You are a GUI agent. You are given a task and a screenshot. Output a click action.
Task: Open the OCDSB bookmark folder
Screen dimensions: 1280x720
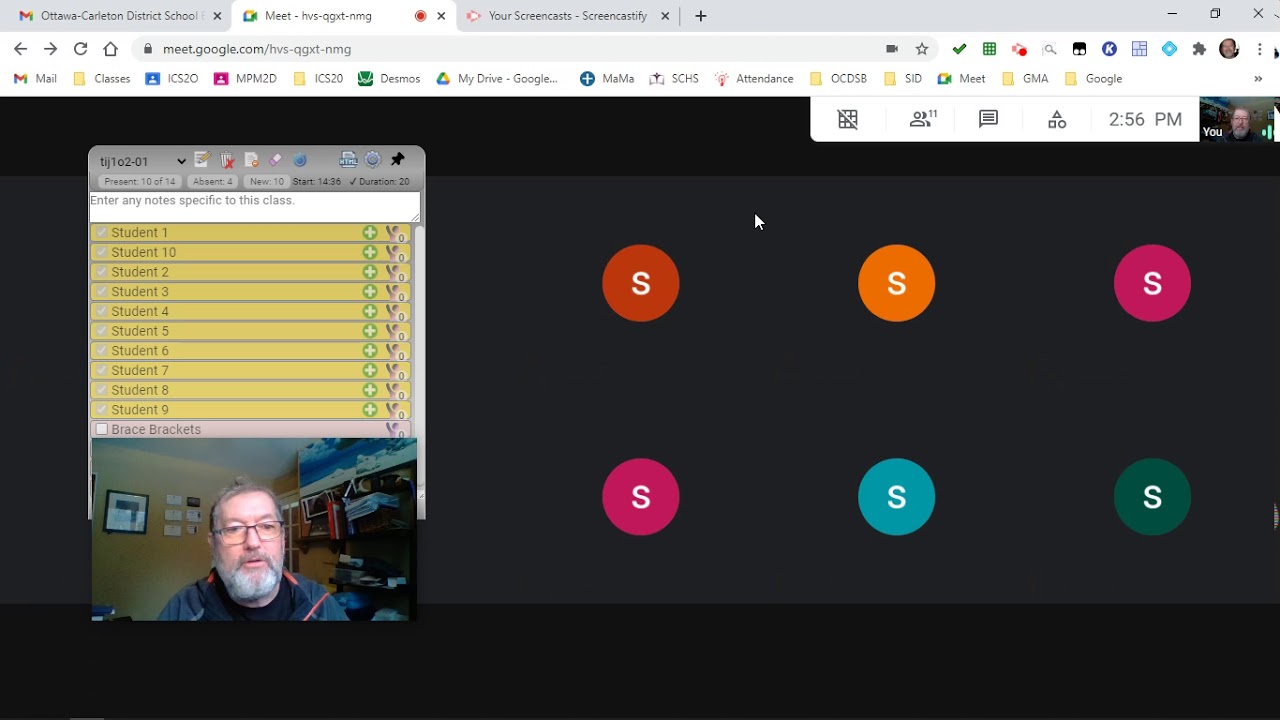click(x=838, y=78)
